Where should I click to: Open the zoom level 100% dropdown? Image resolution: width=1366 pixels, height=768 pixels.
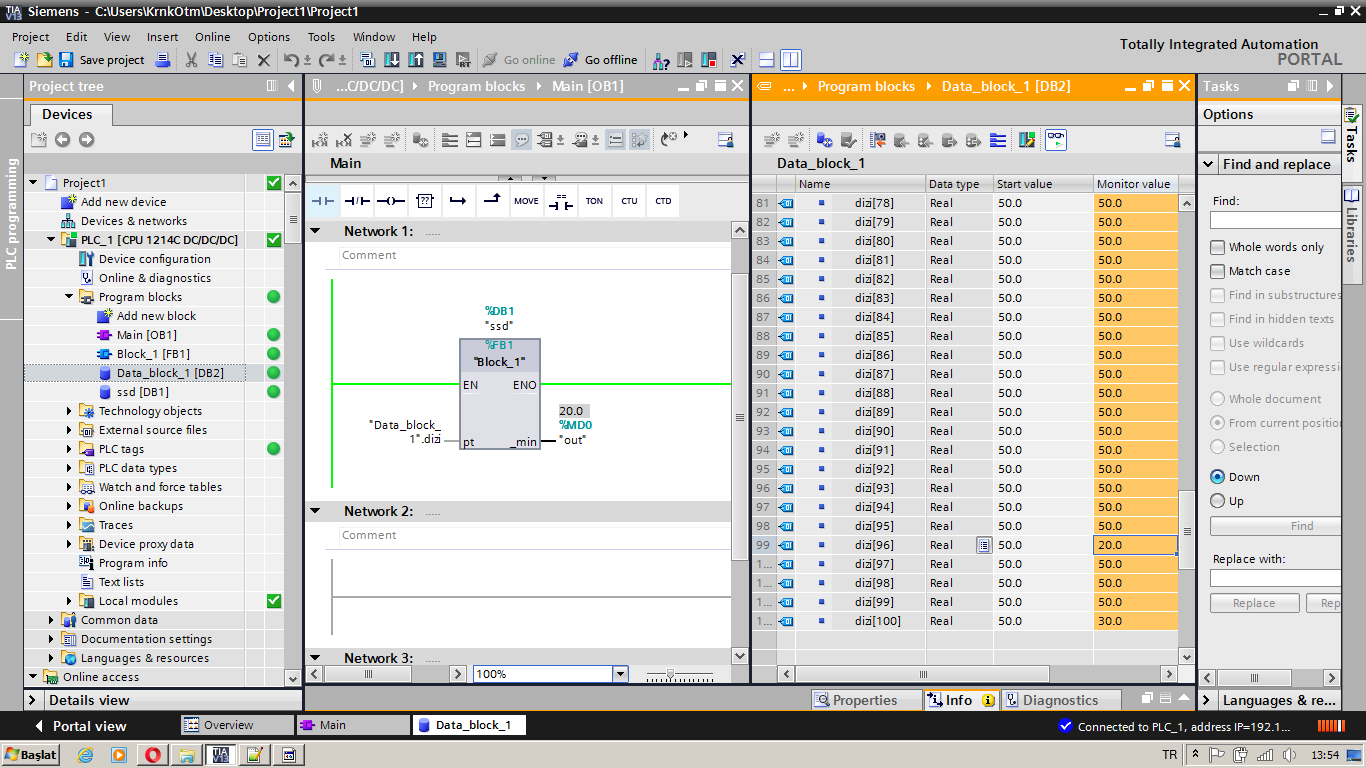[x=620, y=674]
